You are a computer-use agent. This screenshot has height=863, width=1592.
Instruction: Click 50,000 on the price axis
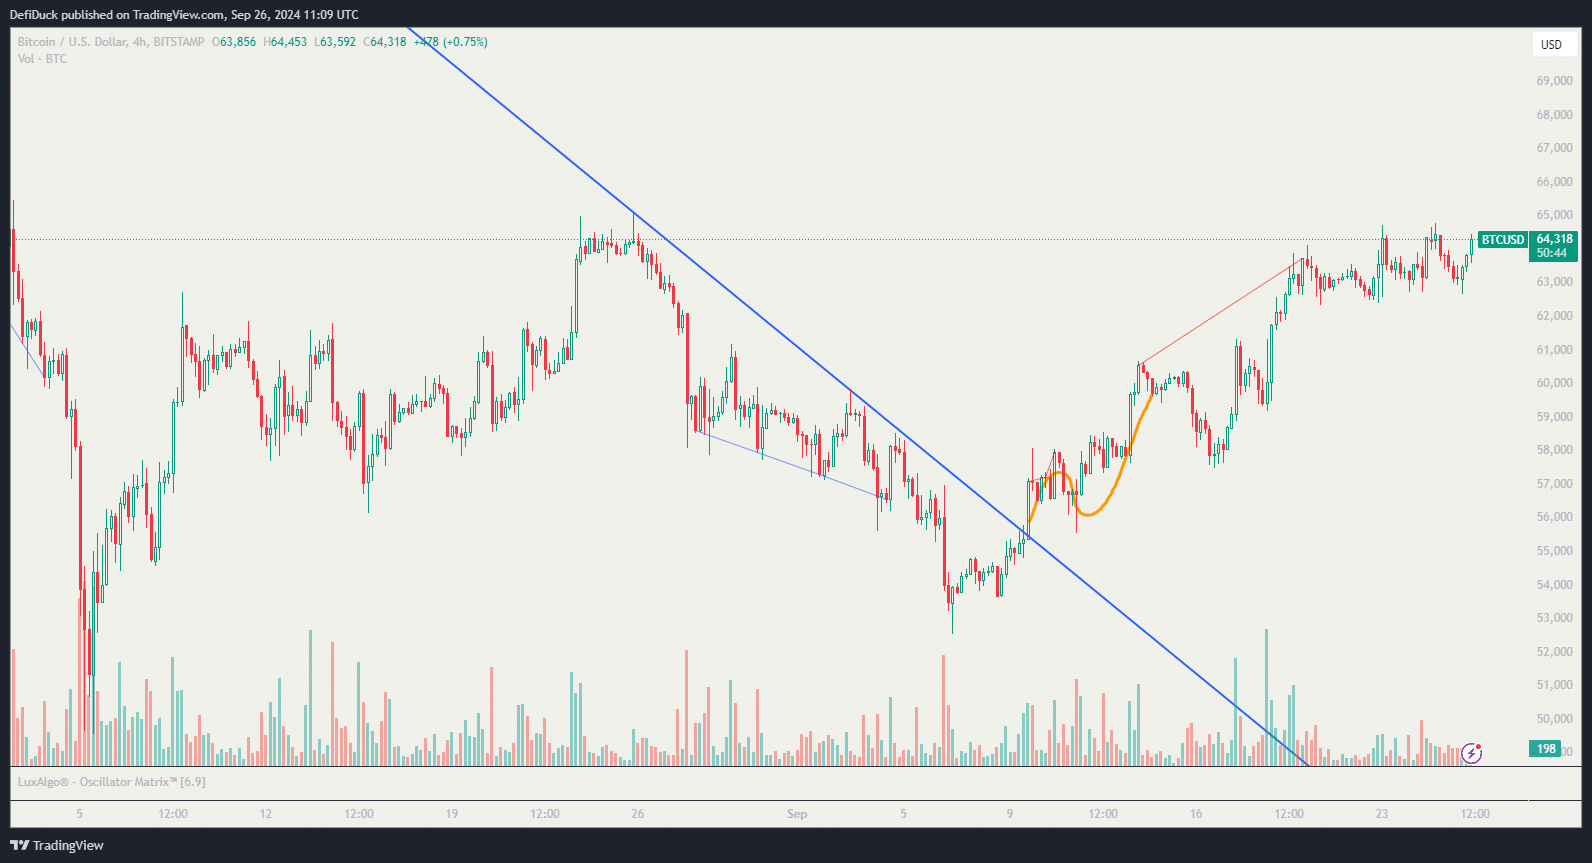(1554, 719)
